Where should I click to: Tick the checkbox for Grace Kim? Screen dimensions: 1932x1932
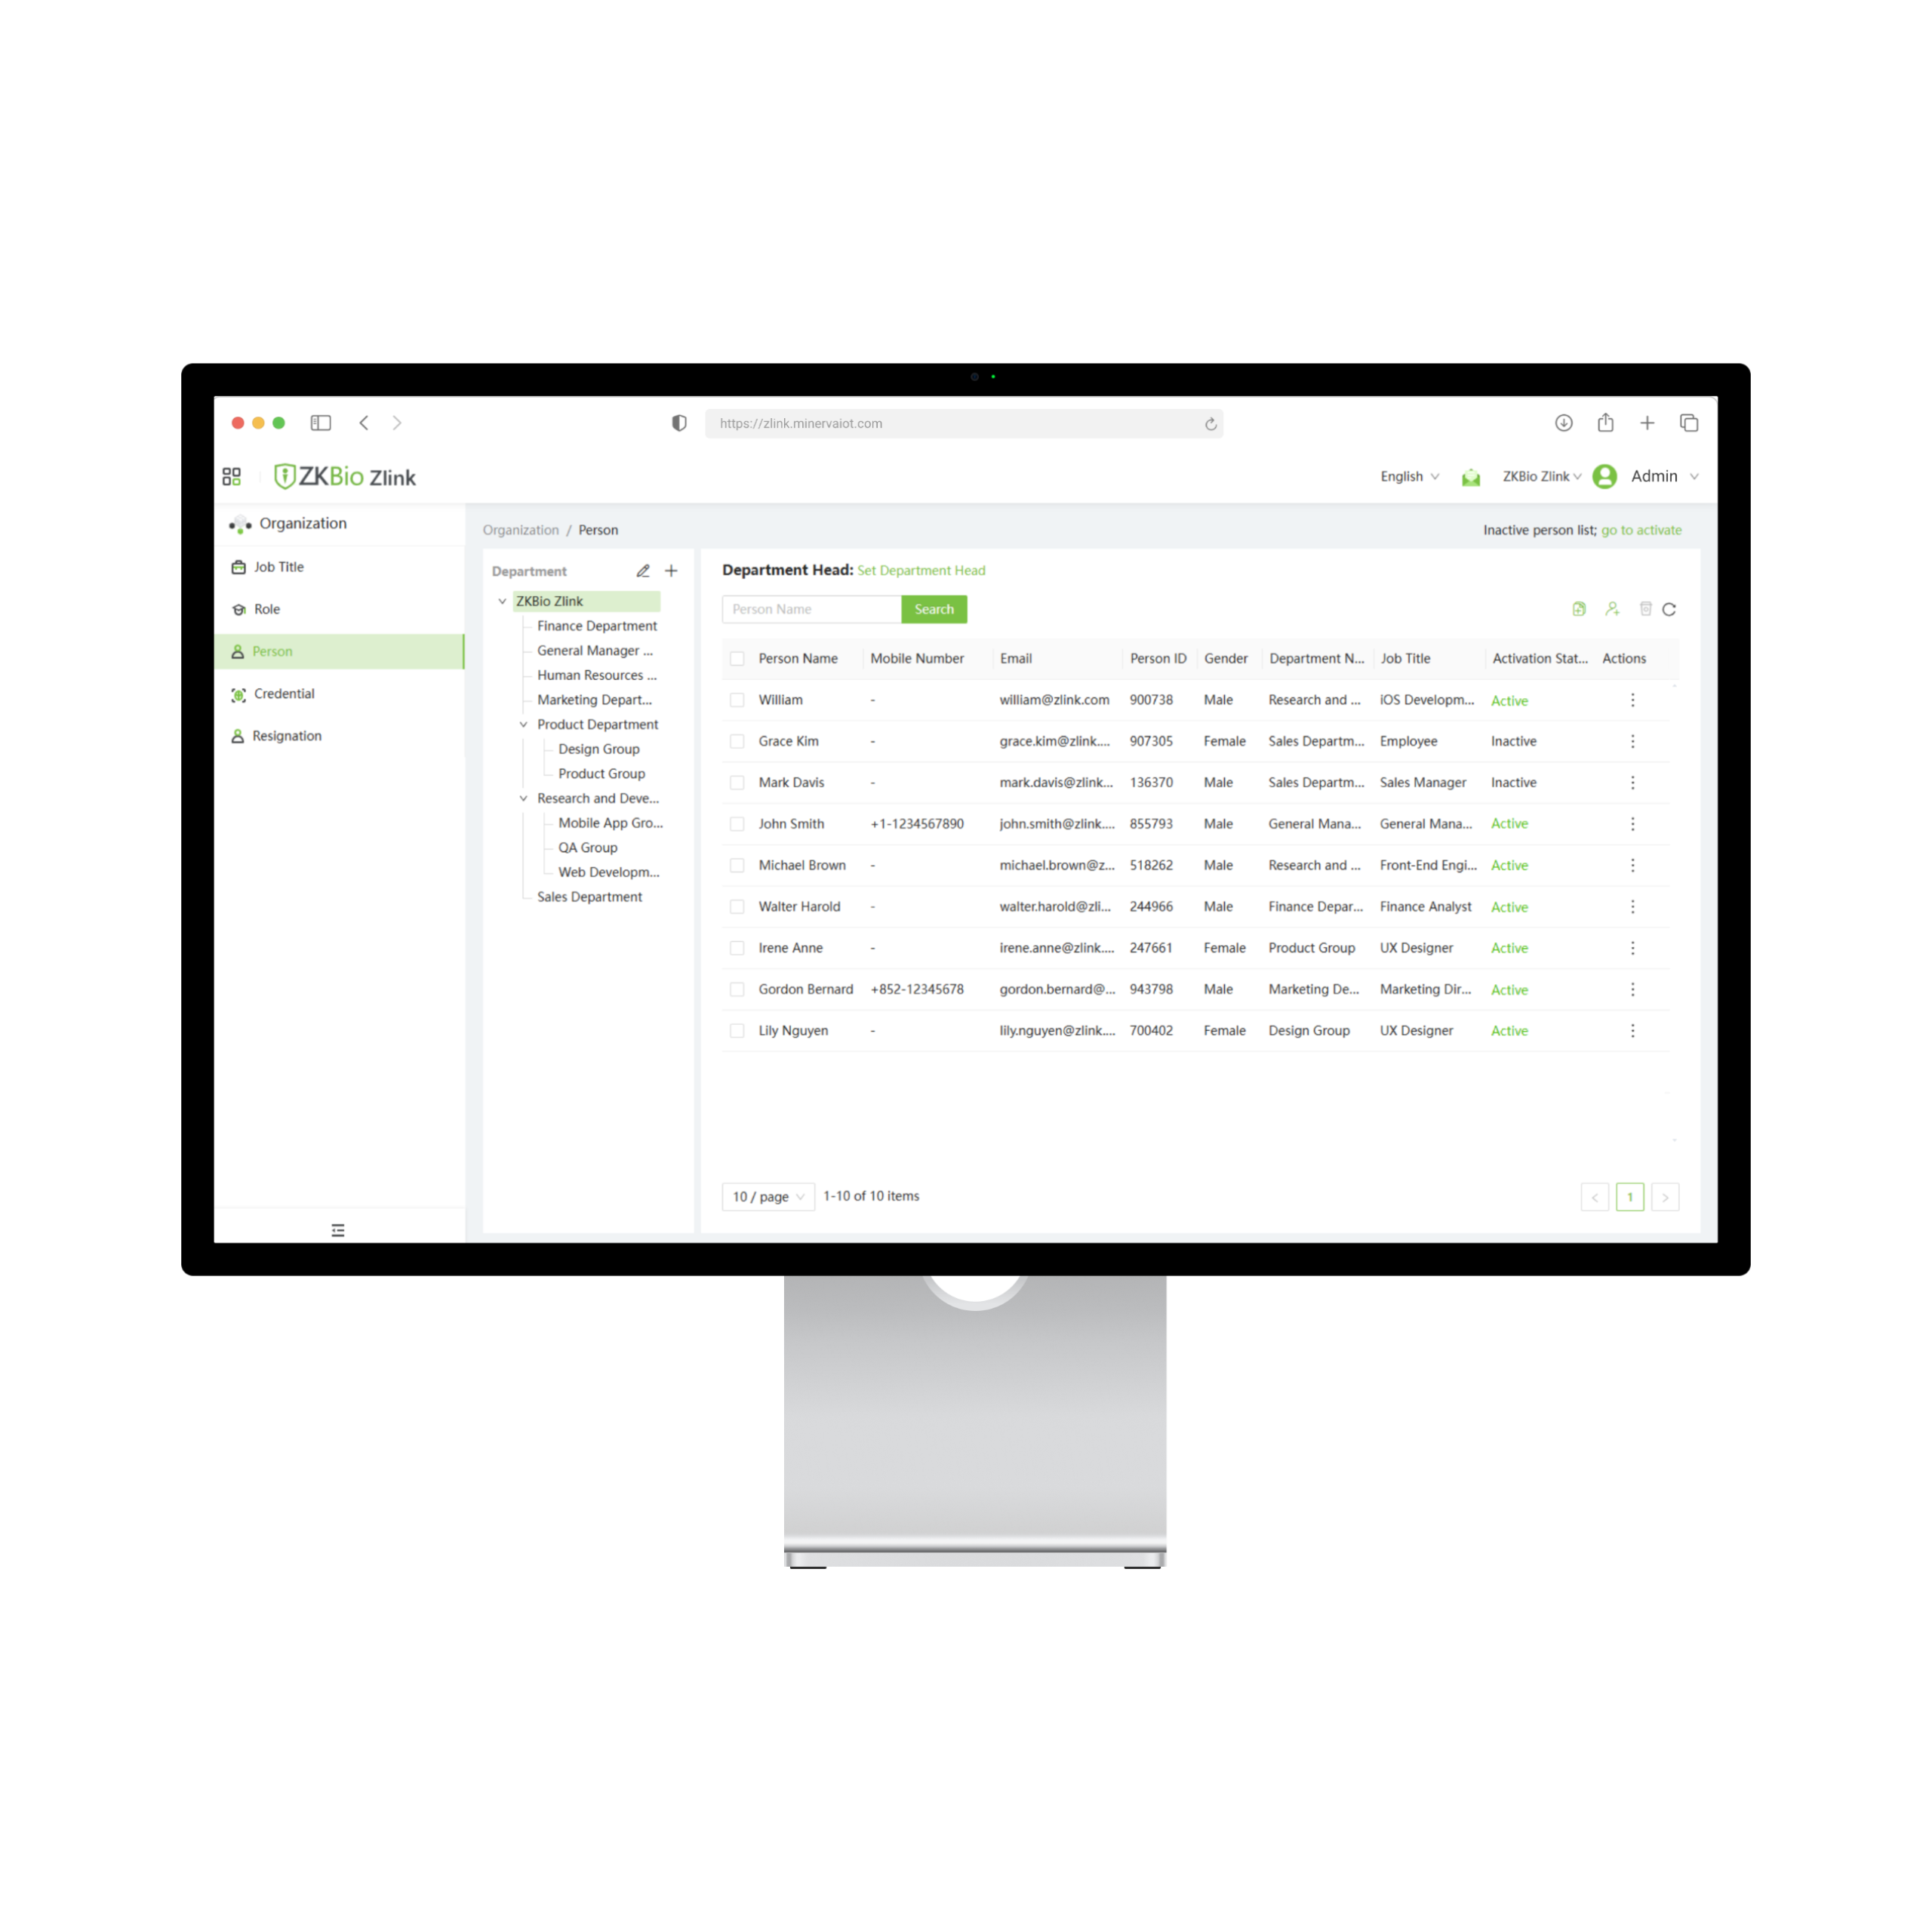[x=737, y=741]
